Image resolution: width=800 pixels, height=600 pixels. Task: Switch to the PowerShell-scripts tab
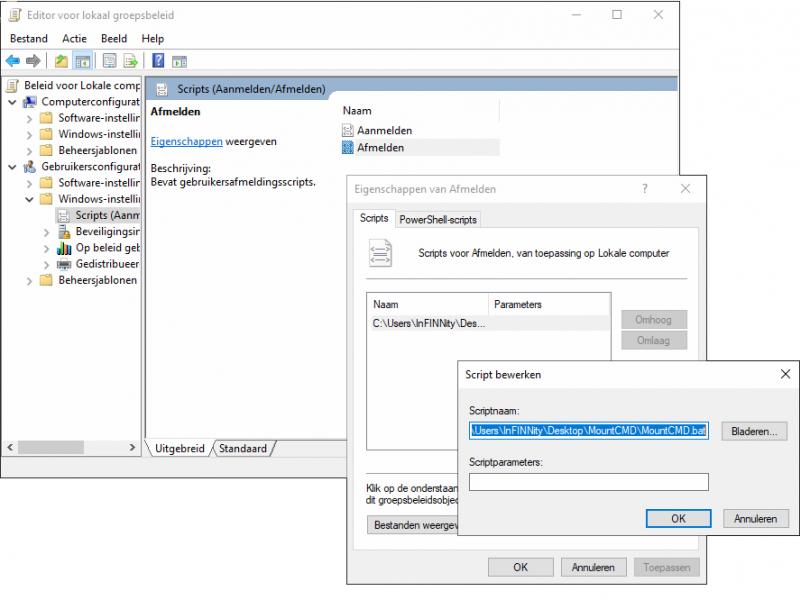438,219
